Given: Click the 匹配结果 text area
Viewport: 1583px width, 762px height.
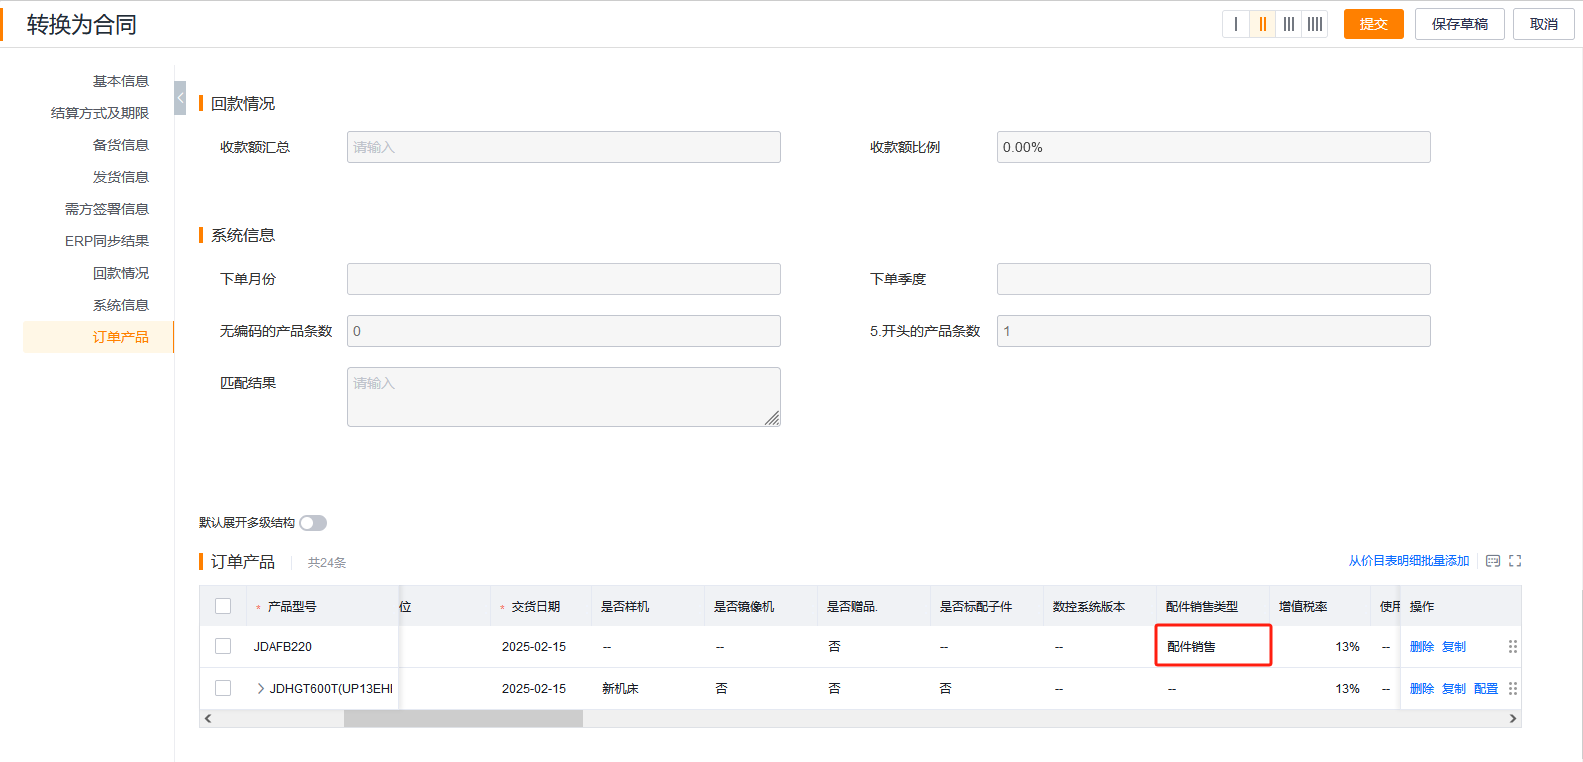Looking at the screenshot, I should [564, 397].
